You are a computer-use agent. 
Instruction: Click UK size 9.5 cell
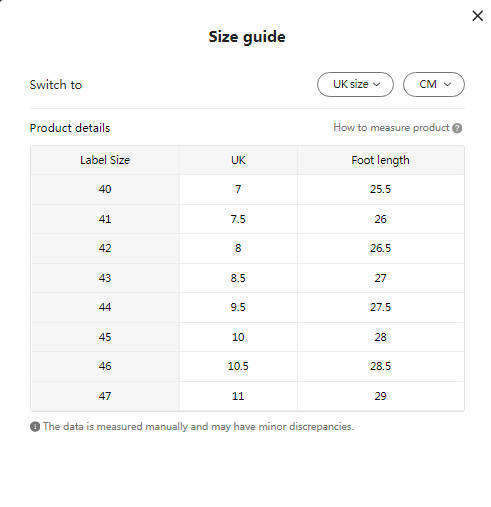[238, 307]
